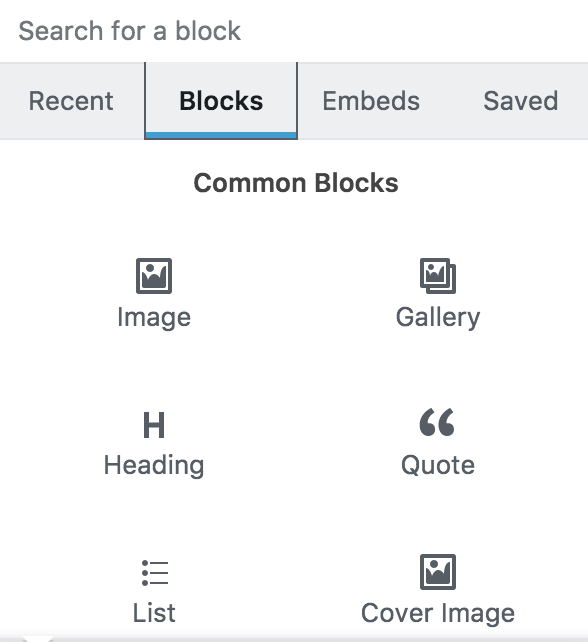Insert a Heading block via H icon

click(x=154, y=425)
